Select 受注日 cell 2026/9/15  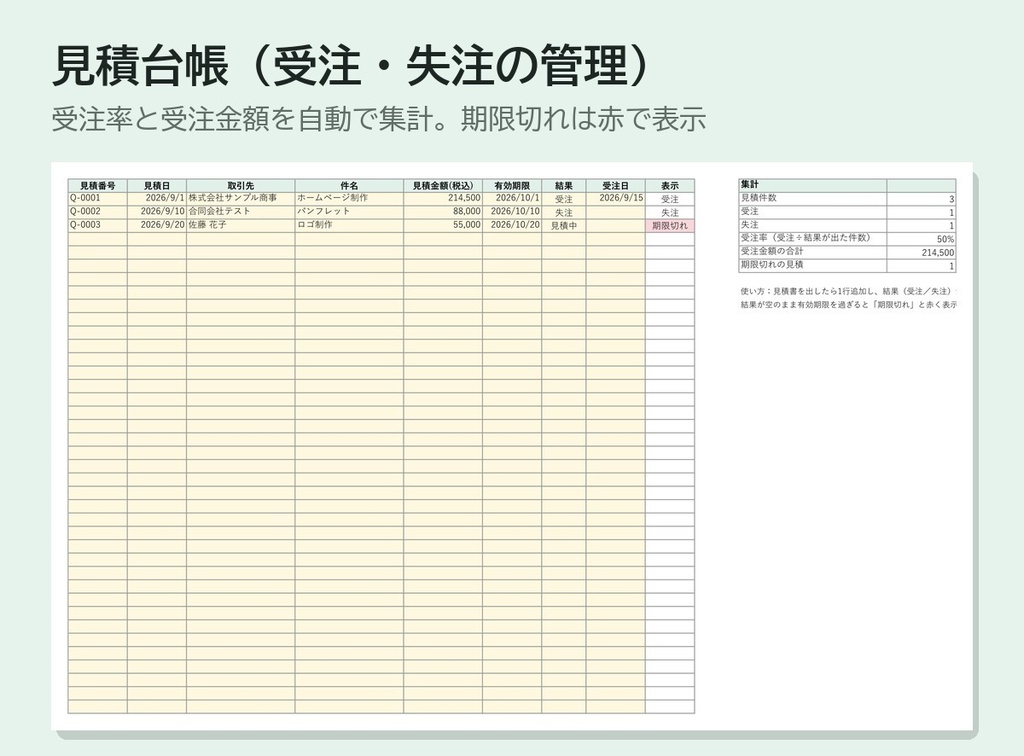[615, 198]
